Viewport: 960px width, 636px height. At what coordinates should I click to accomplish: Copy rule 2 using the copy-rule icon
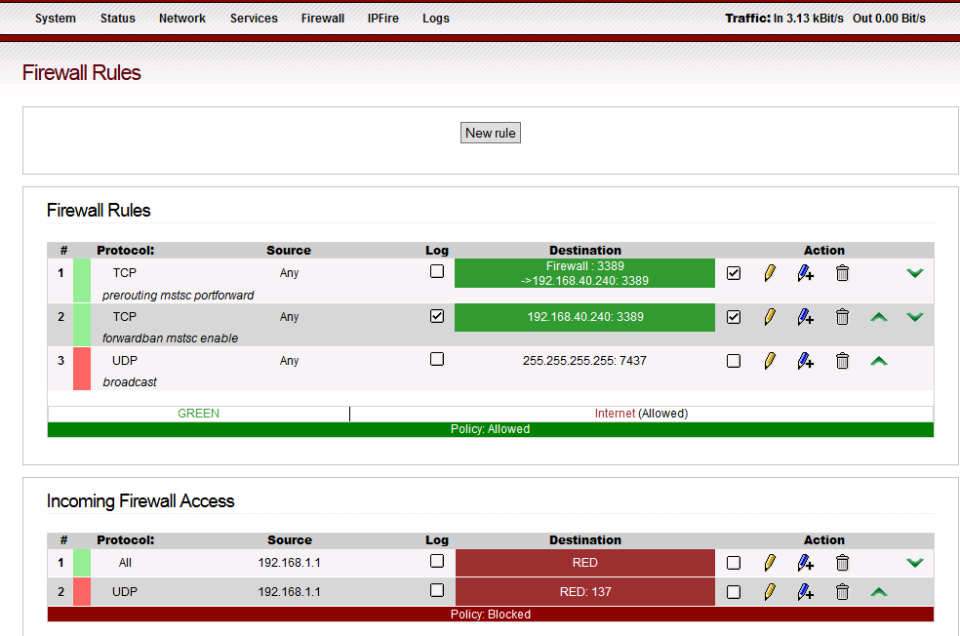[x=805, y=317]
